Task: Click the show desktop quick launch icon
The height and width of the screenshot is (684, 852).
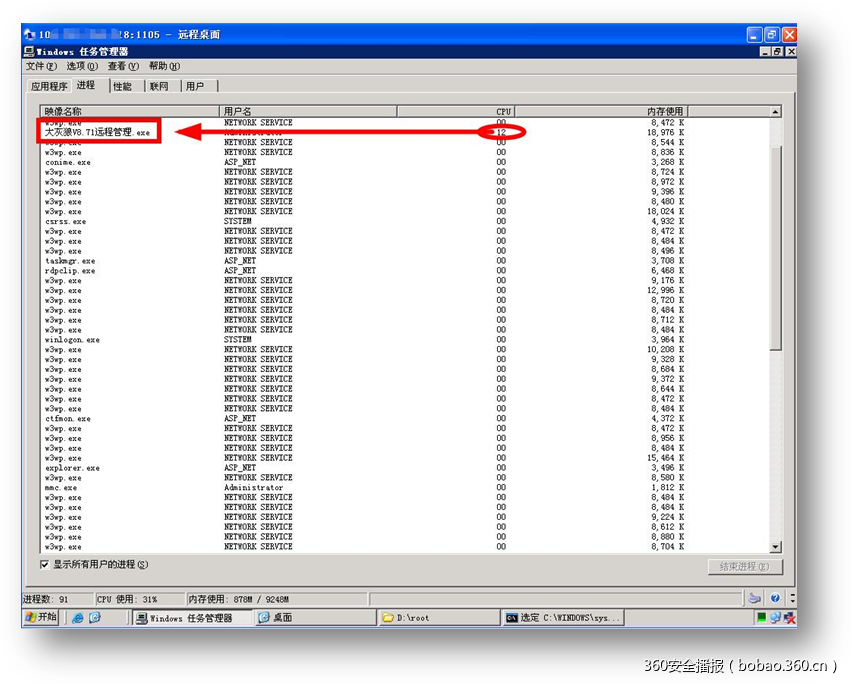Action: [x=95, y=618]
